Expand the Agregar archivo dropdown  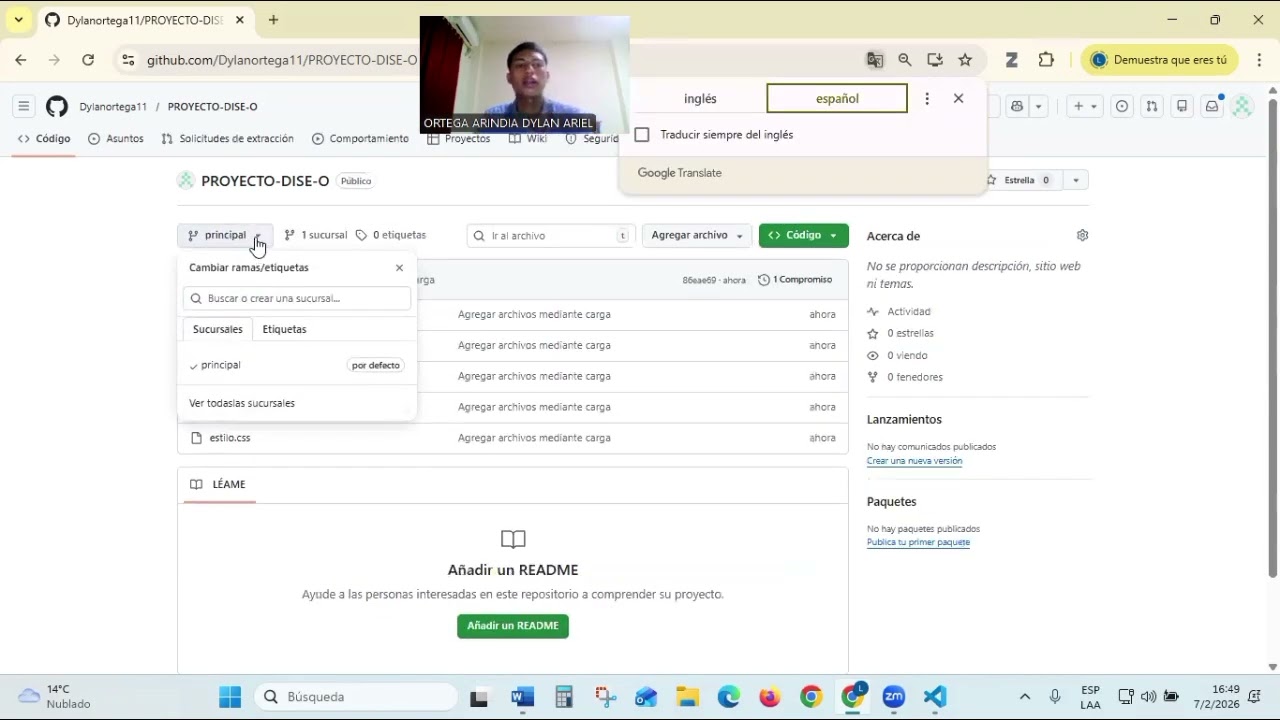[x=697, y=235]
